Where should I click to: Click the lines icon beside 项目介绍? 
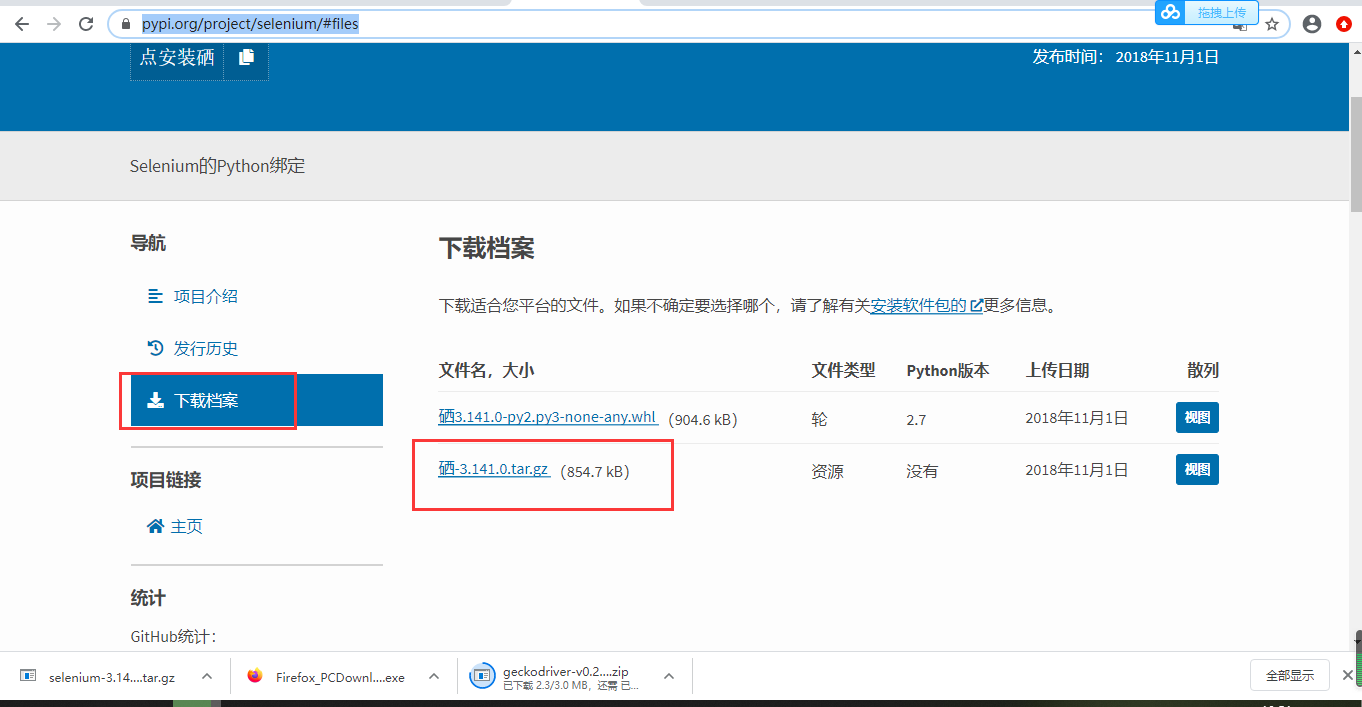pos(155,296)
